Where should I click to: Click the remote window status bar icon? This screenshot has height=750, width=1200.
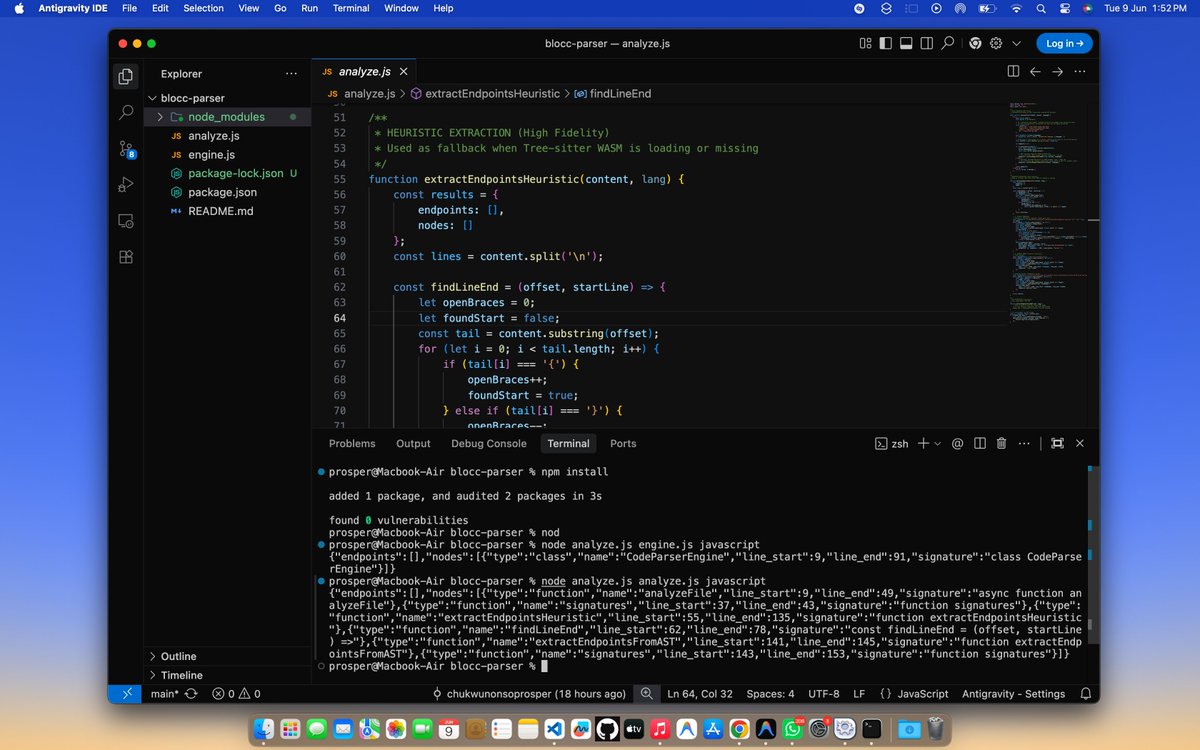(126, 694)
